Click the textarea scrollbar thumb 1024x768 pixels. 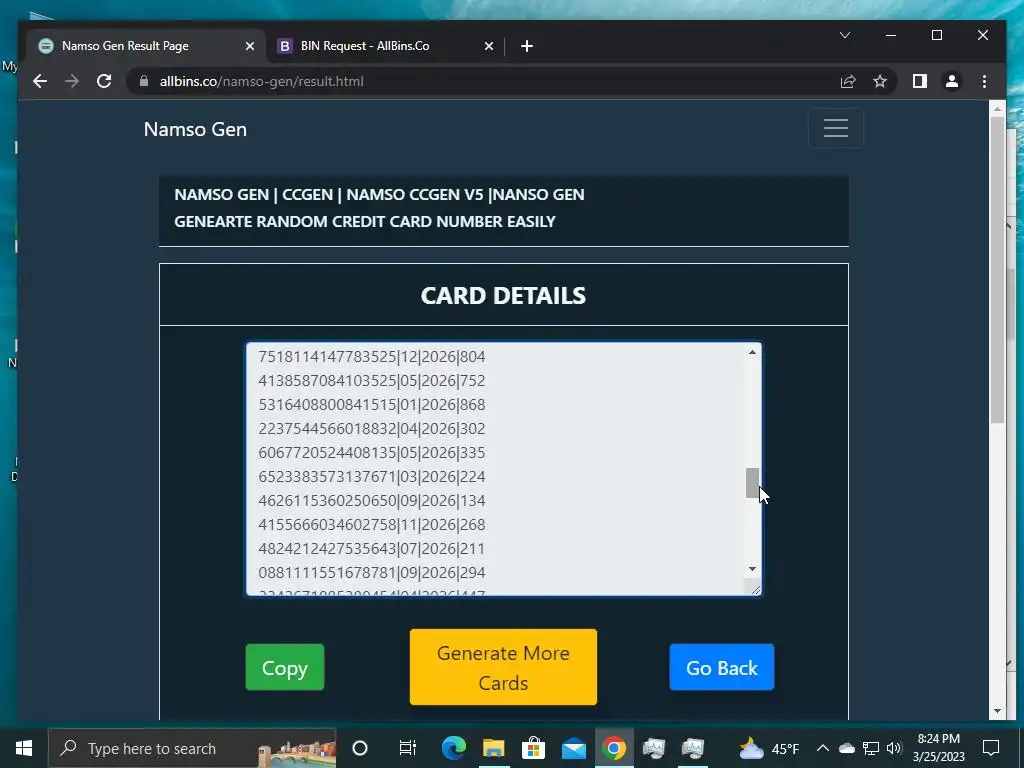[x=752, y=483]
